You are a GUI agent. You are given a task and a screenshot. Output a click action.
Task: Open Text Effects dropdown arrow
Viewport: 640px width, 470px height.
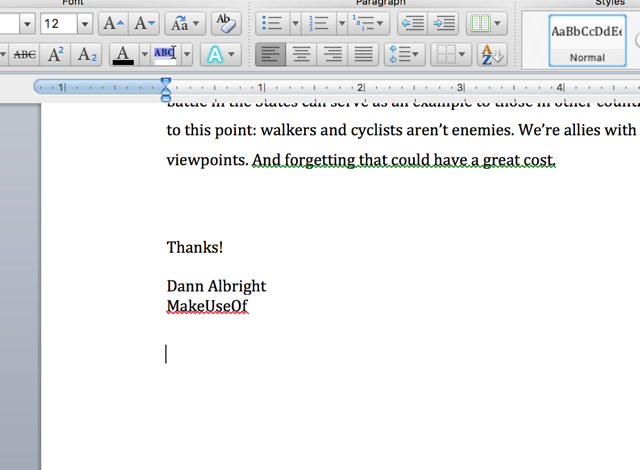(x=231, y=54)
